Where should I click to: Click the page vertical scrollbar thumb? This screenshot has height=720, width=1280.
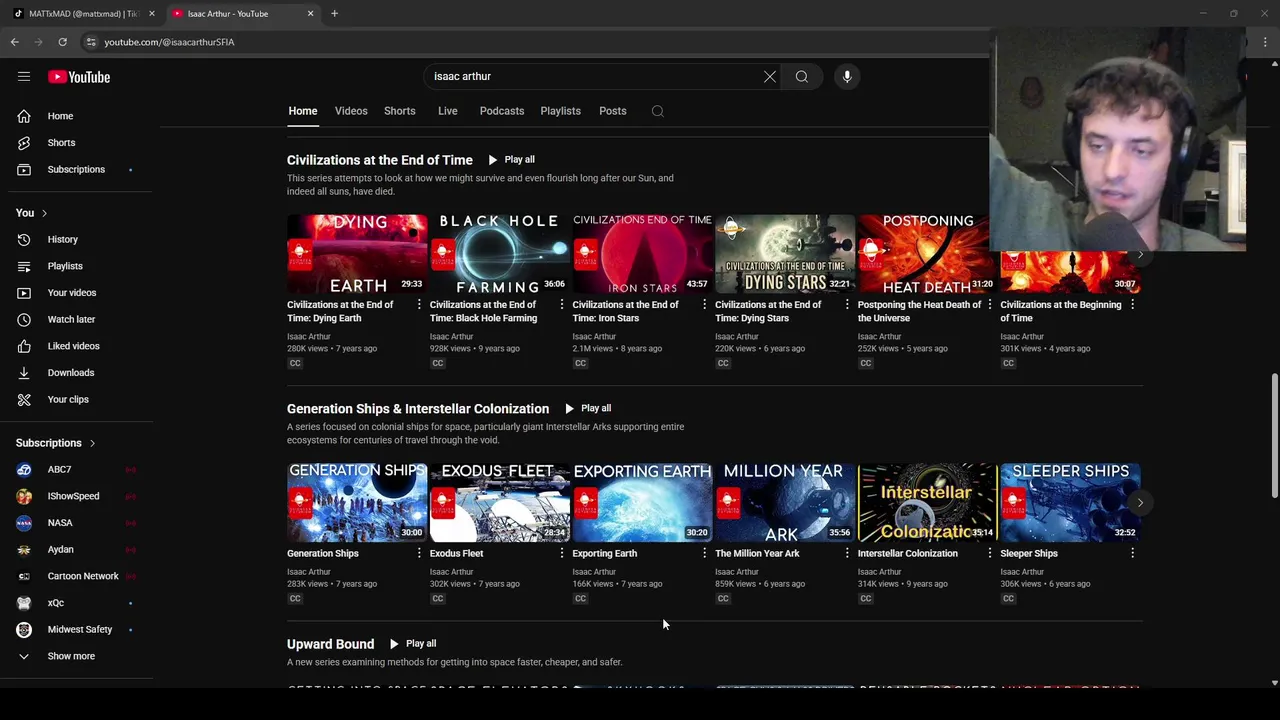point(1274,435)
